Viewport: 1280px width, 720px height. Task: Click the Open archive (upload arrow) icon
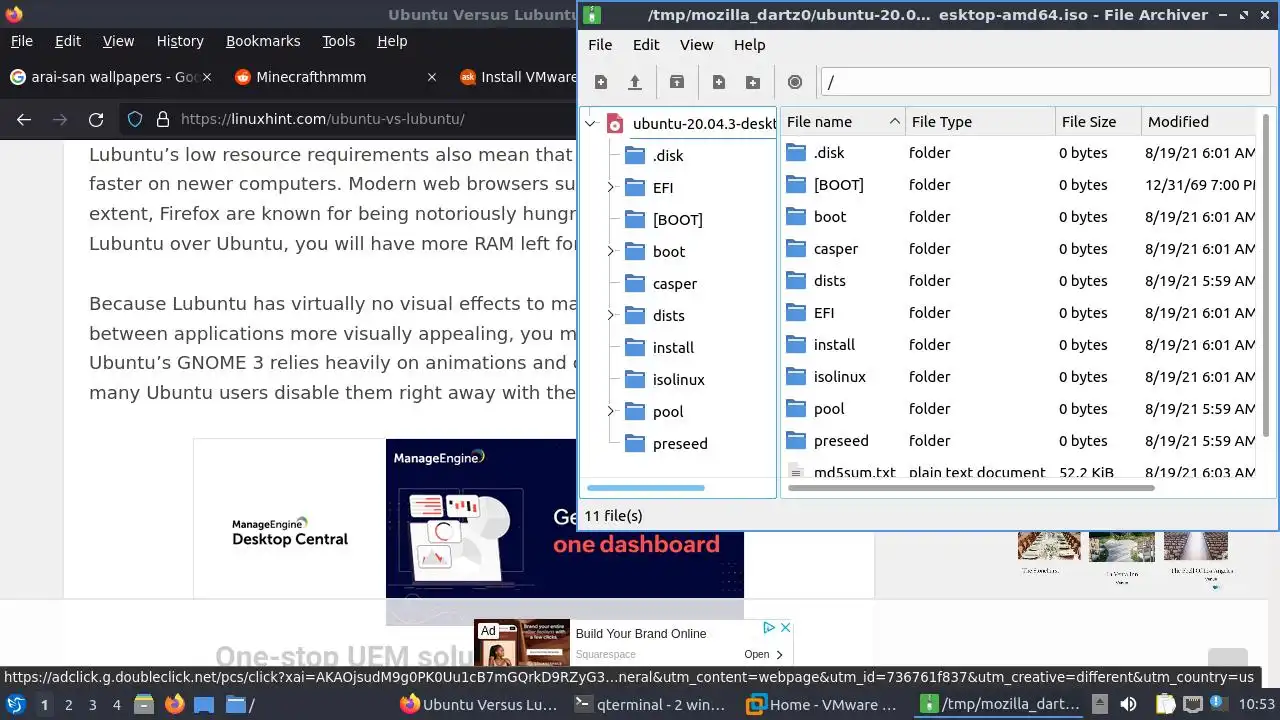point(634,82)
